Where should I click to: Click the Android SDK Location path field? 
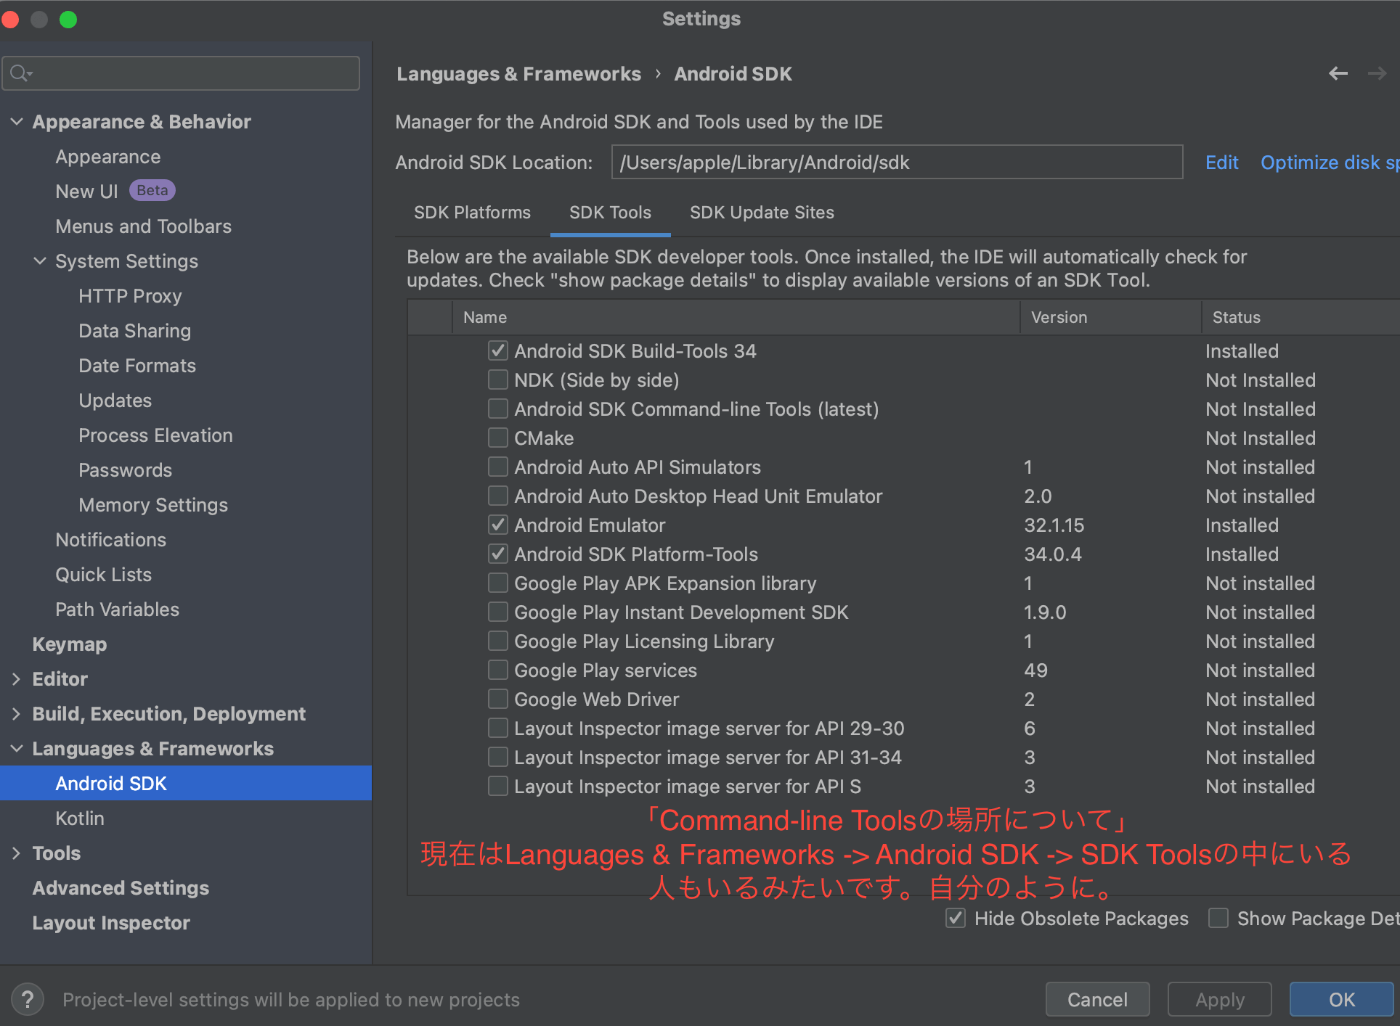pos(897,162)
